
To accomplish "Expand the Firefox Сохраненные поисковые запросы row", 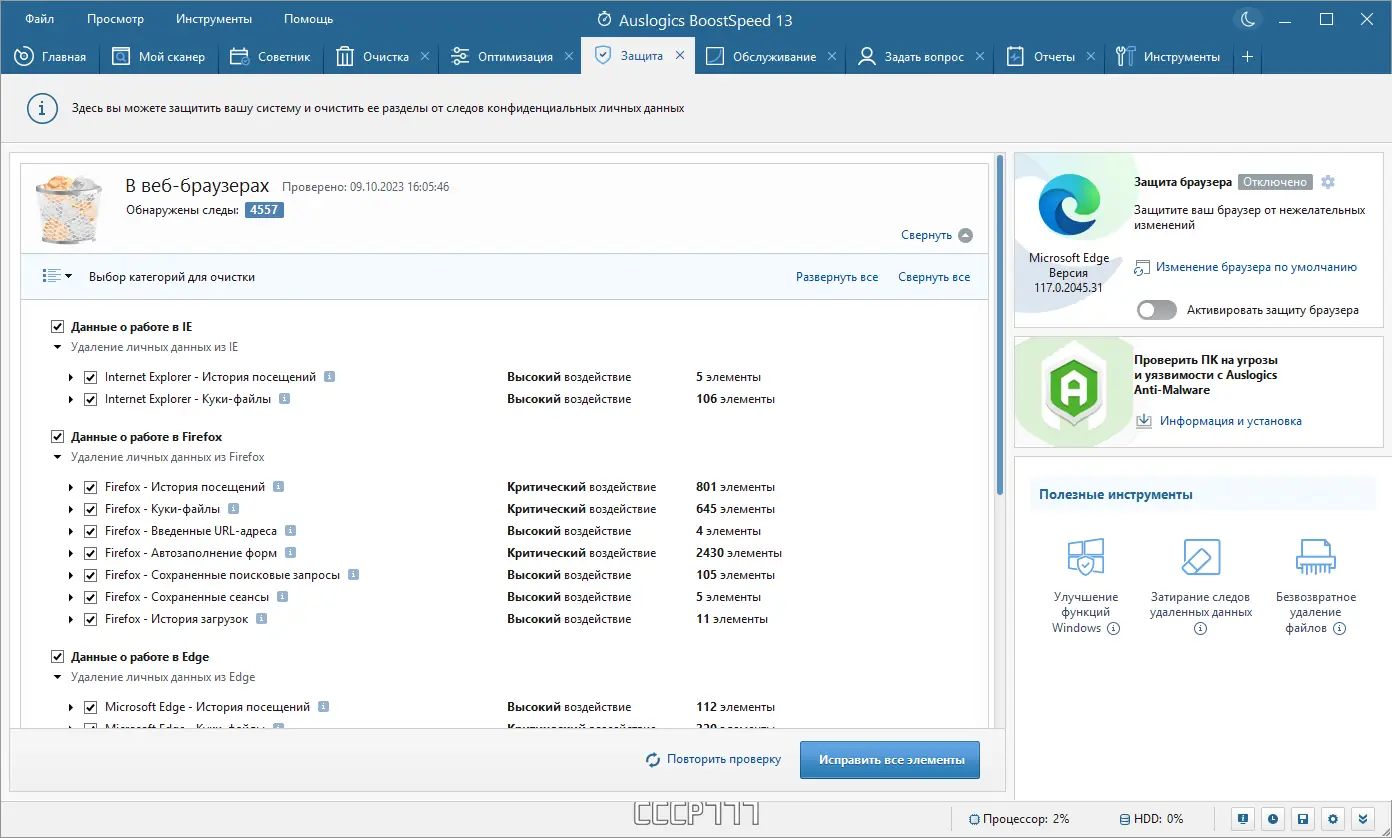I will [x=71, y=575].
